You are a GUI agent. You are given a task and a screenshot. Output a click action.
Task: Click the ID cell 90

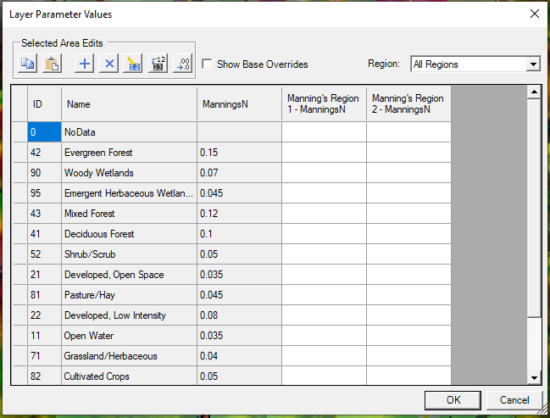pos(45,173)
